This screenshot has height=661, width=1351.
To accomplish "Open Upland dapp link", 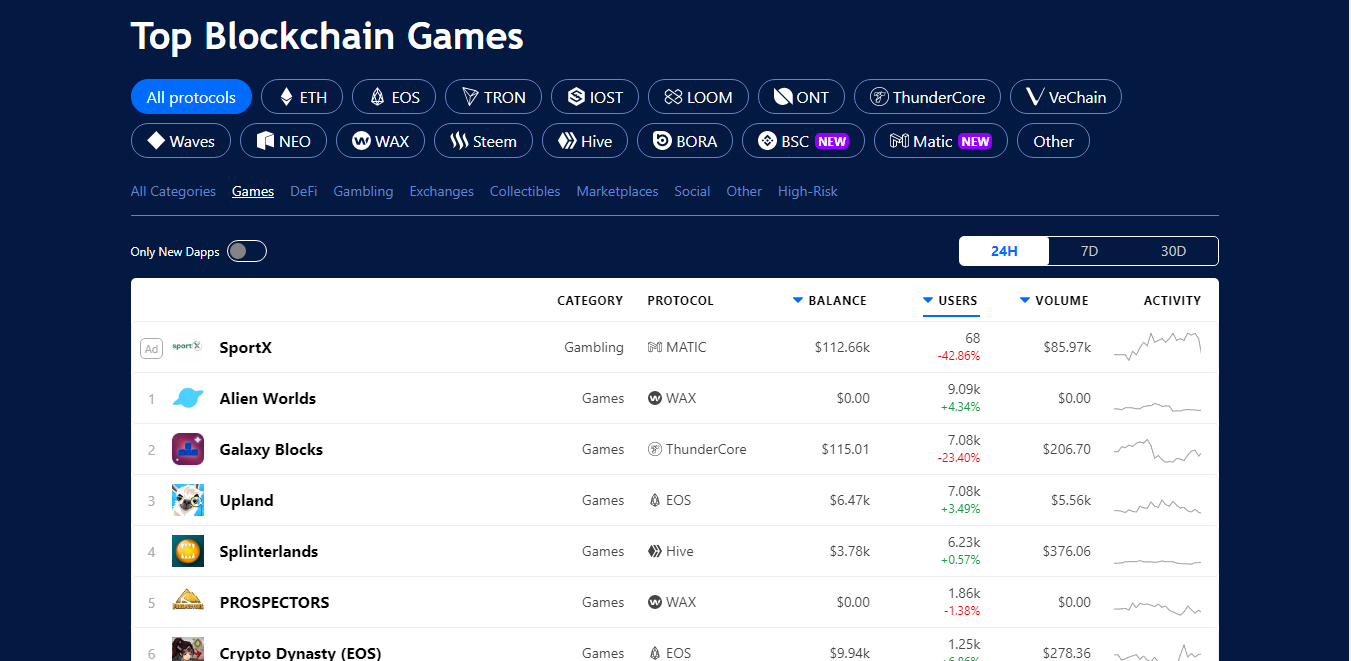I will [246, 500].
